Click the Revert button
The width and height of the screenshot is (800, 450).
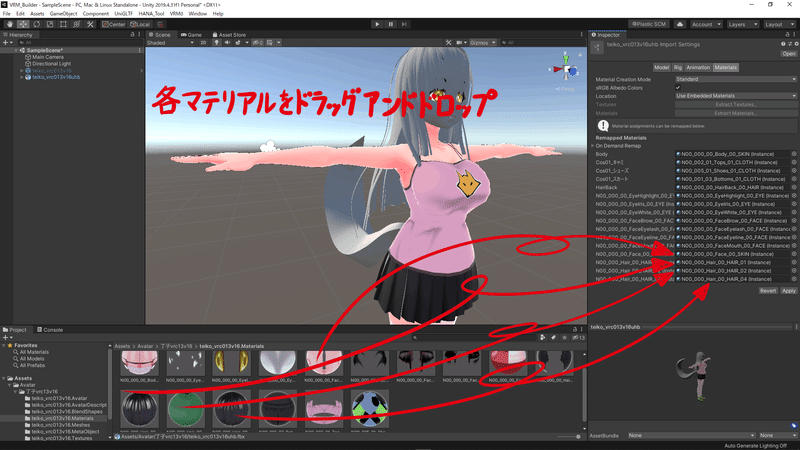767,291
